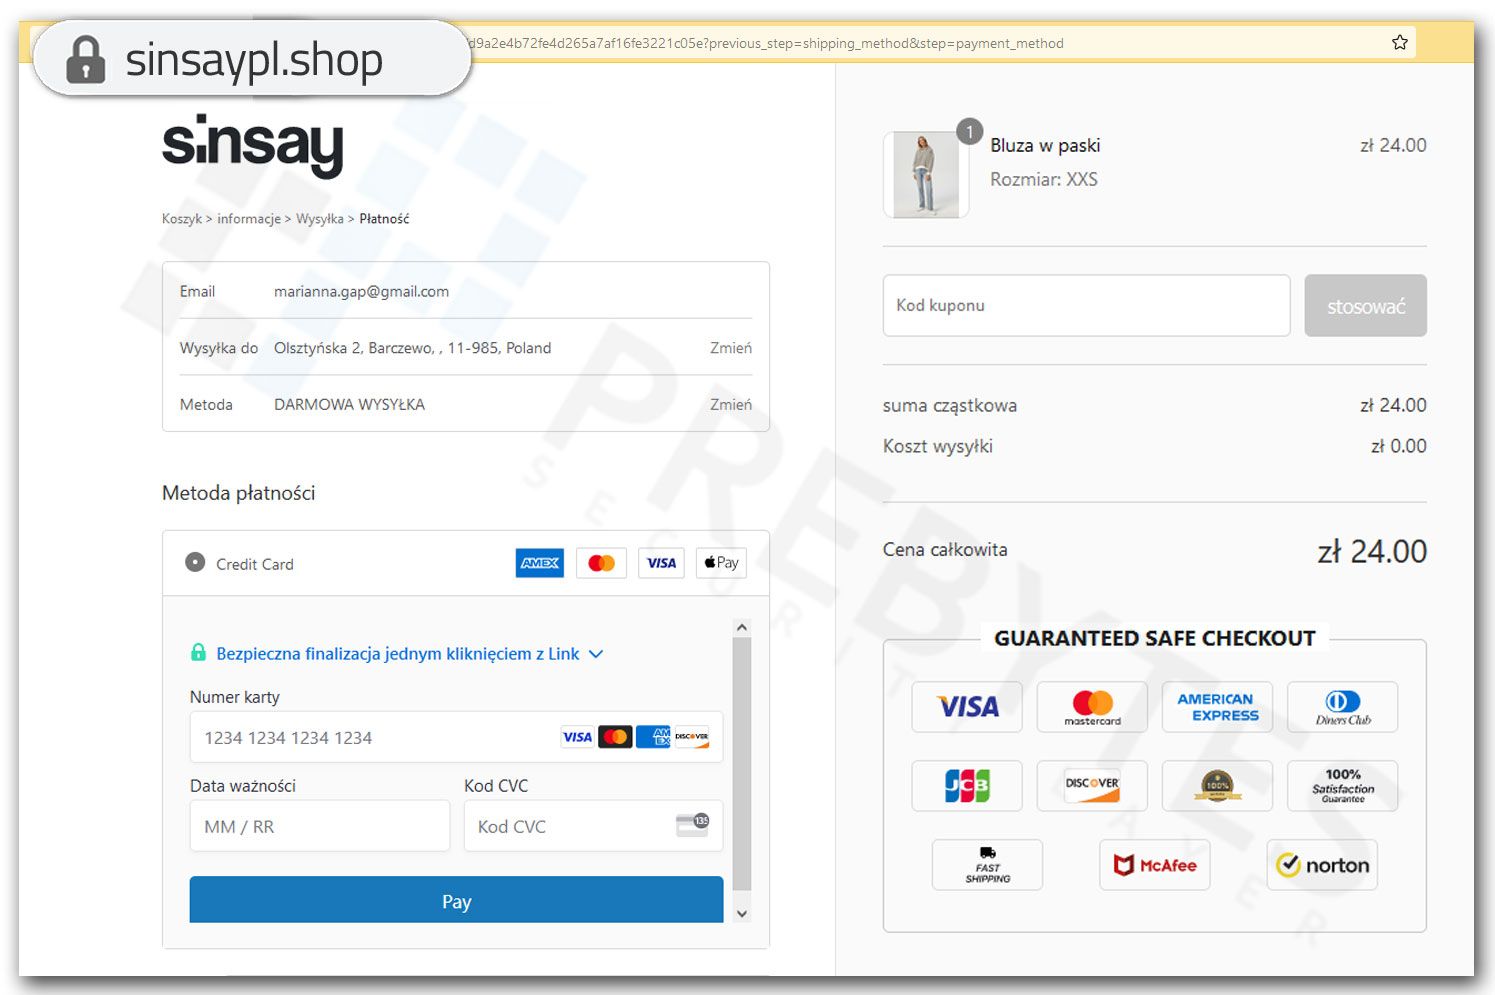The width and height of the screenshot is (1495, 995).
Task: Click Mastercard logo inside card number field
Action: click(615, 737)
